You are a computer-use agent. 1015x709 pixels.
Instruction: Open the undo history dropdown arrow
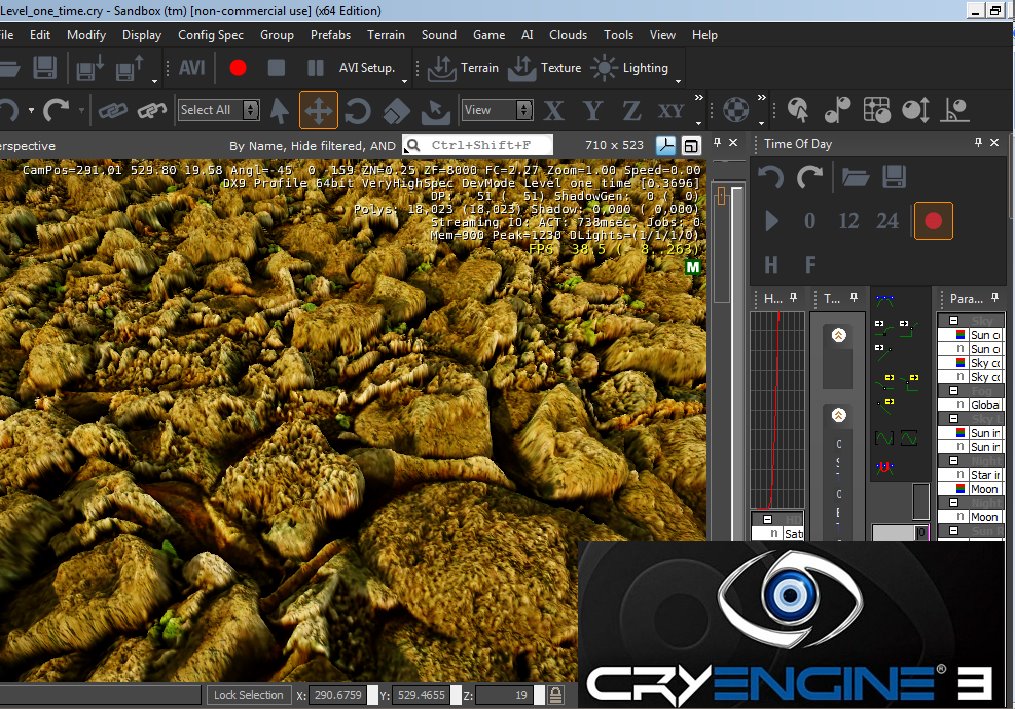[31, 111]
